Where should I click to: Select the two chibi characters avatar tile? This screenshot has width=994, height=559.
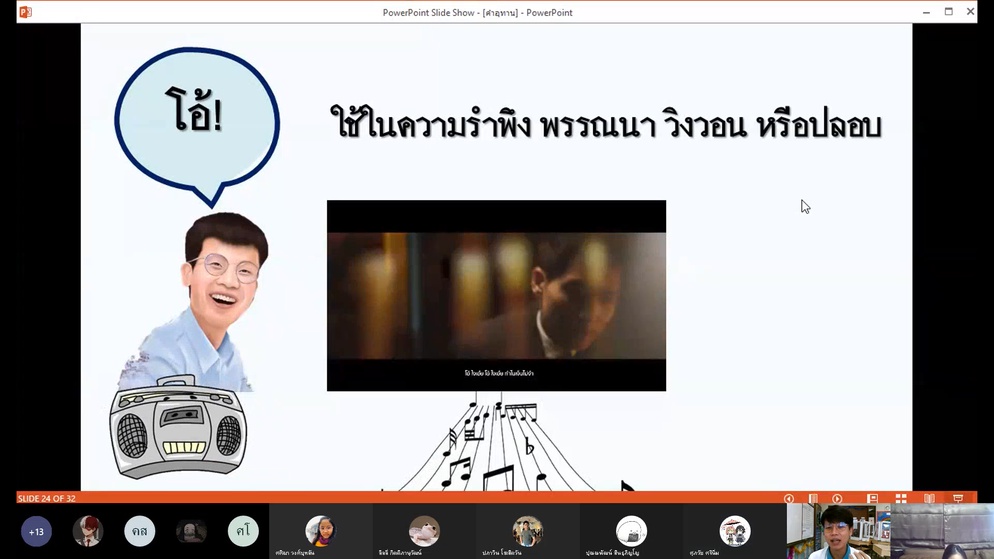click(735, 531)
